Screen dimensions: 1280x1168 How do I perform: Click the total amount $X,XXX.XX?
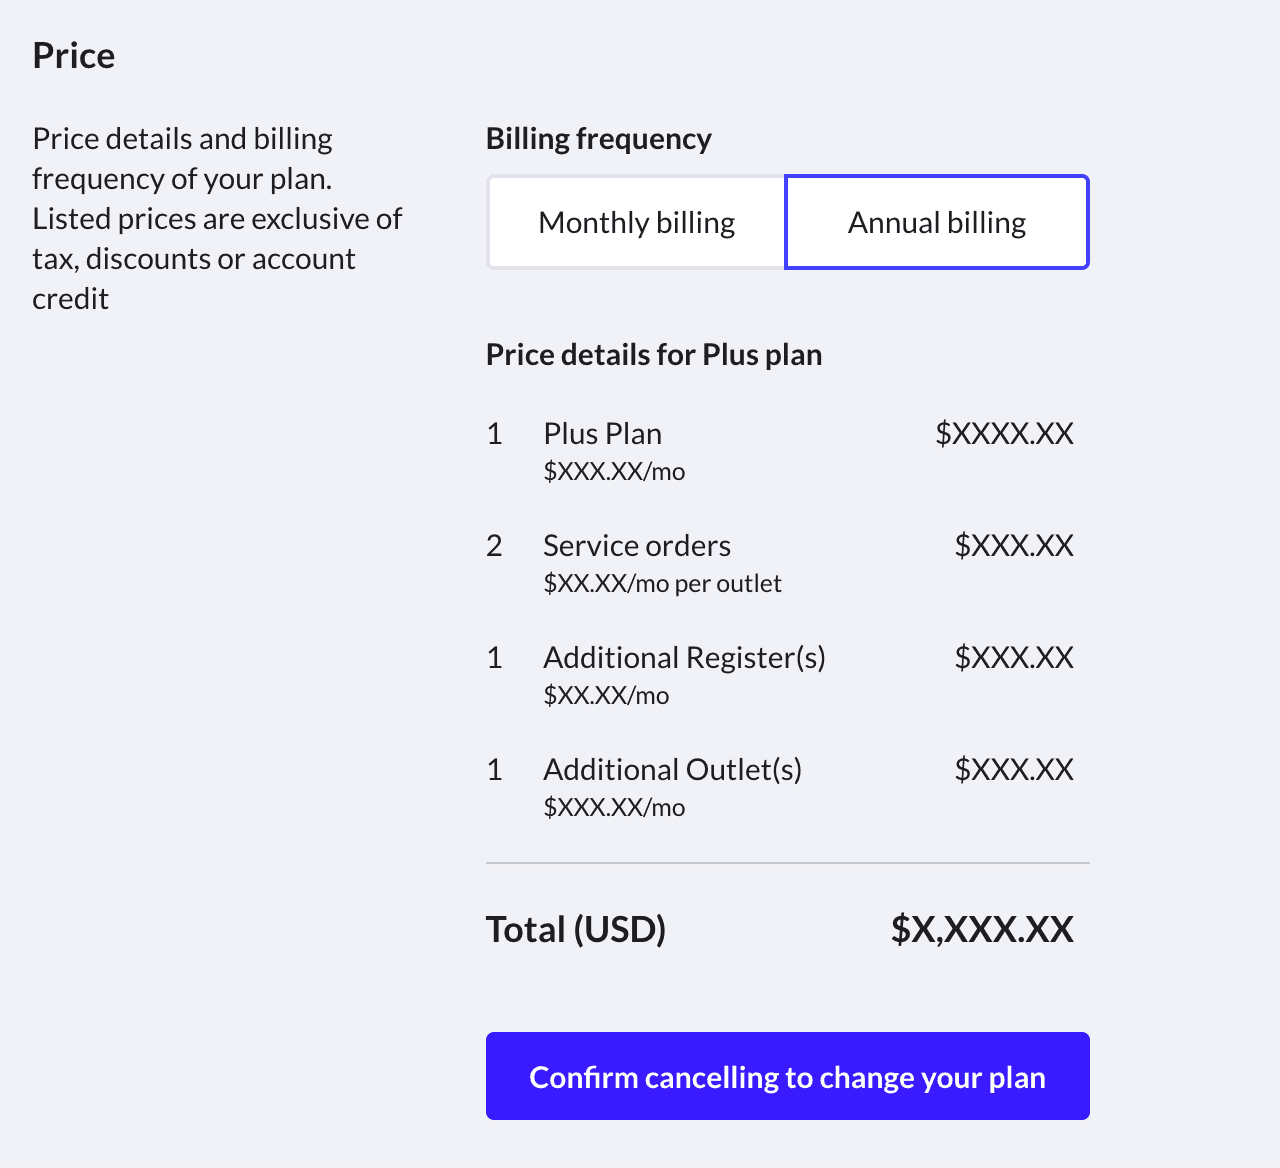pyautogui.click(x=981, y=929)
